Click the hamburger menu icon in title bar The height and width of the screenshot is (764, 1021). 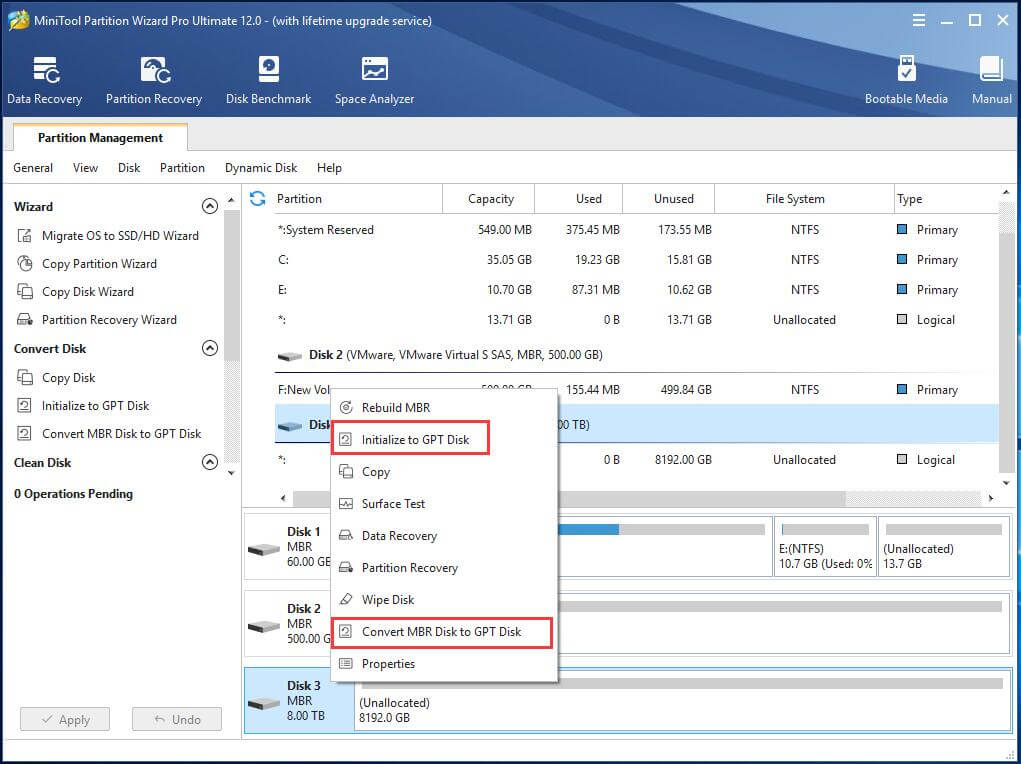(919, 20)
